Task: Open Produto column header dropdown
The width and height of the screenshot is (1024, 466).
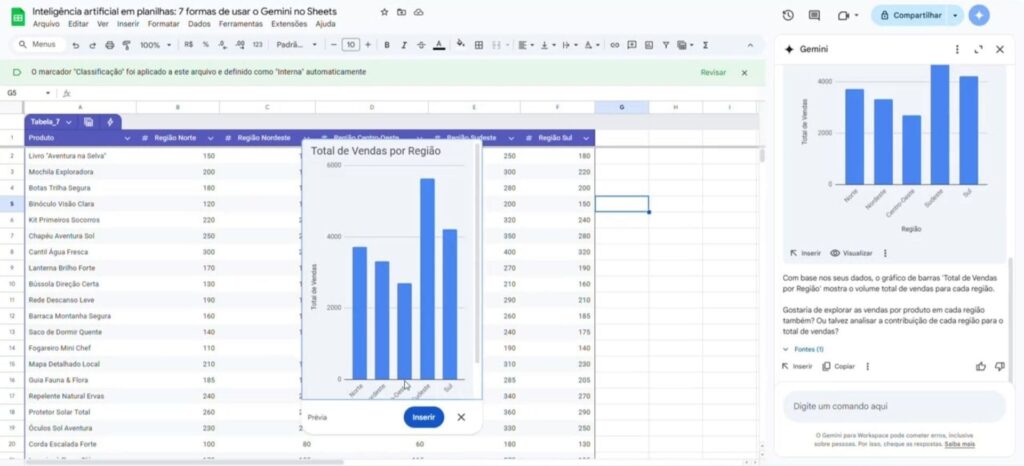Action: coord(127,138)
